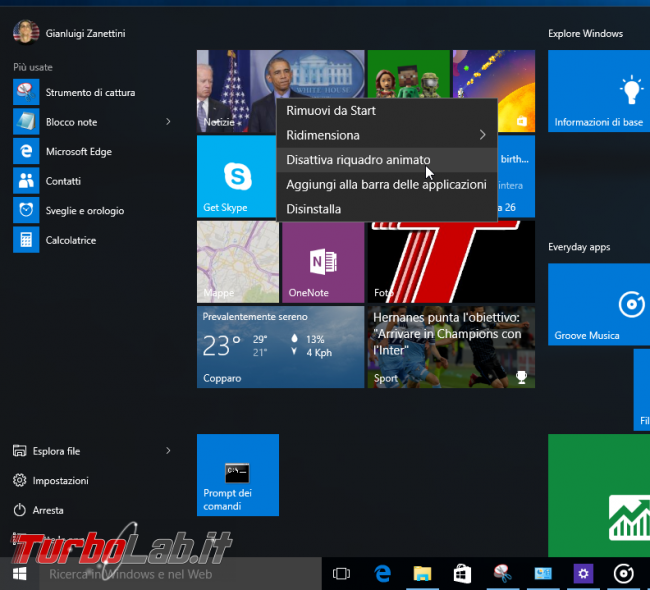Open Task View in the taskbar
650x590 pixels.
[341, 574]
